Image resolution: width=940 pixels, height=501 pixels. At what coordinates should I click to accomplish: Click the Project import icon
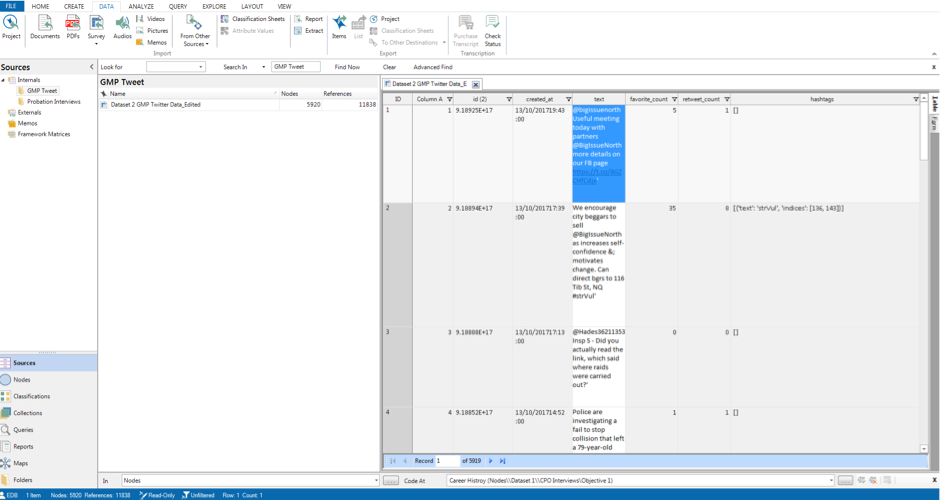[11, 26]
